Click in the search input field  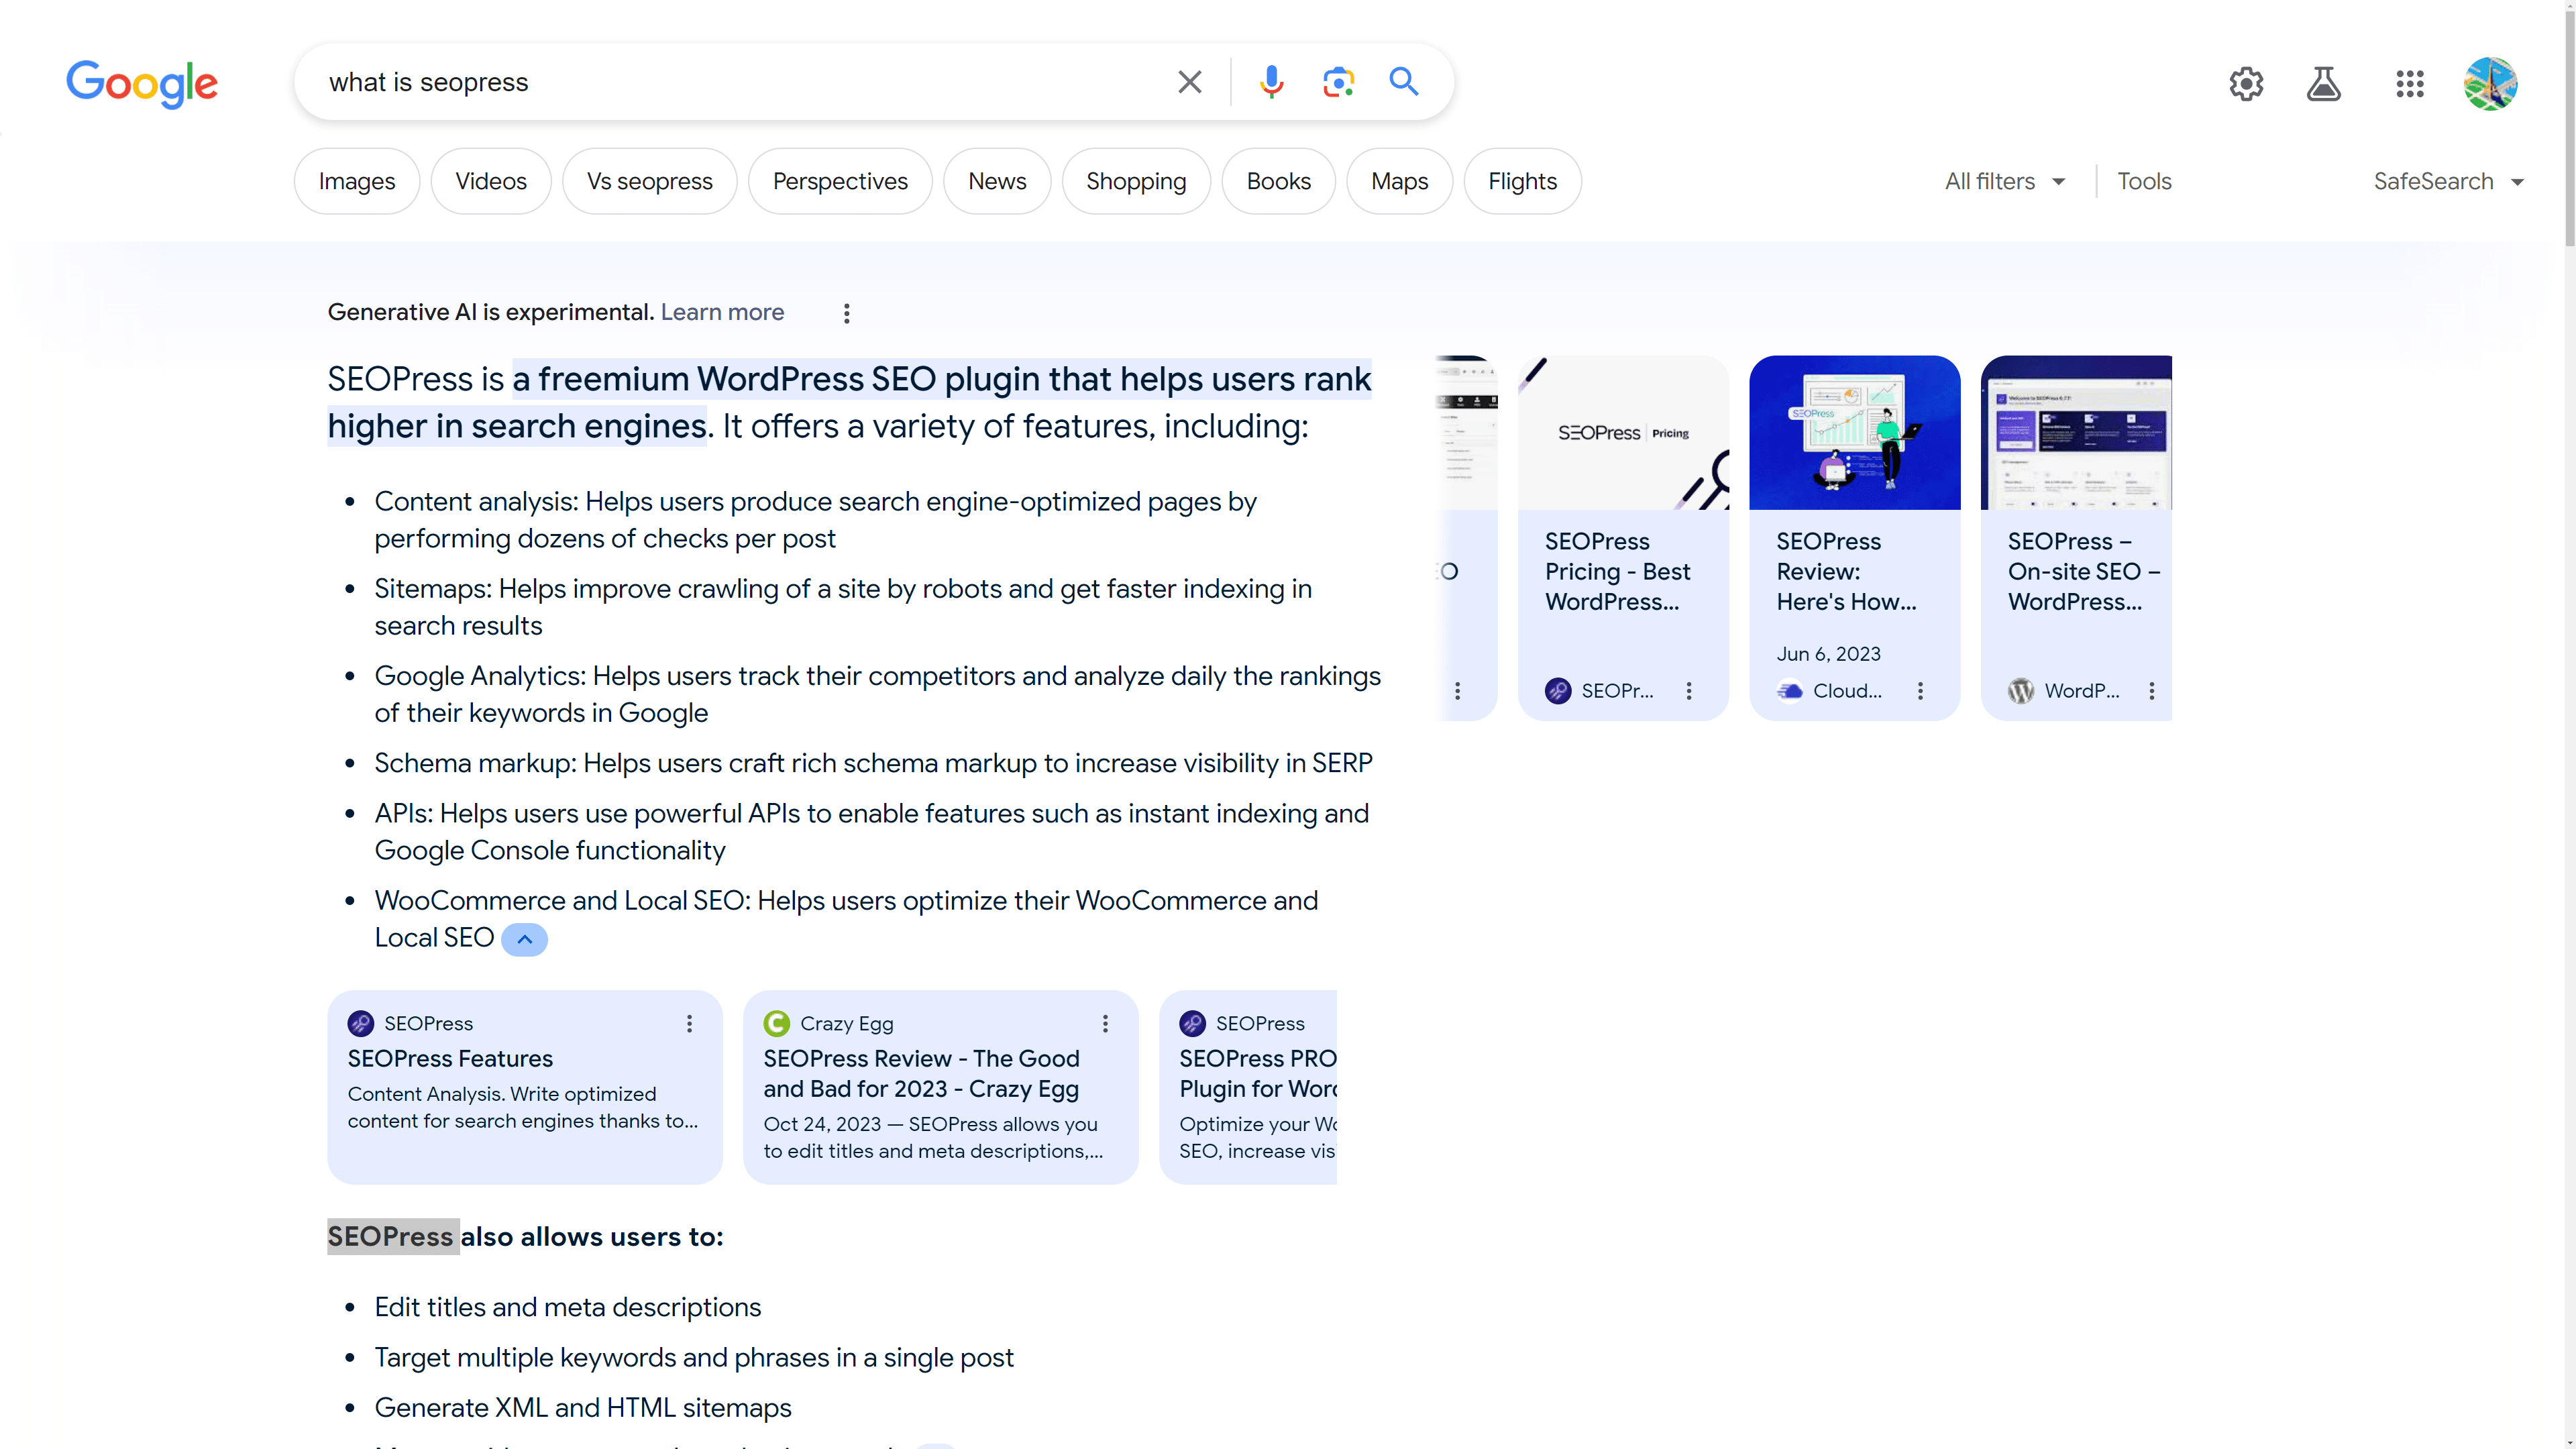pyautogui.click(x=740, y=82)
